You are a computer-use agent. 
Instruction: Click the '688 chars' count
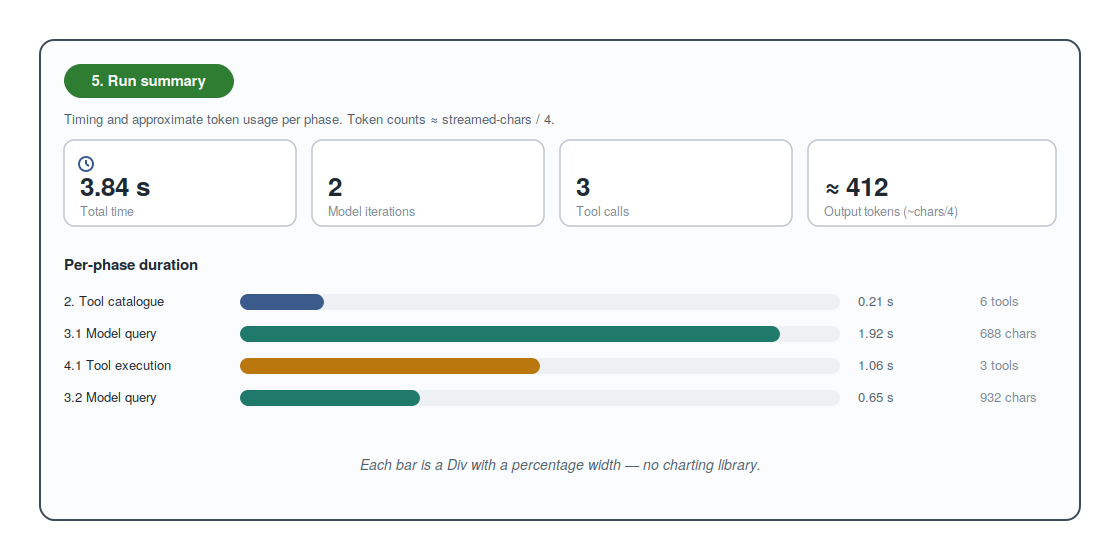coord(1008,334)
